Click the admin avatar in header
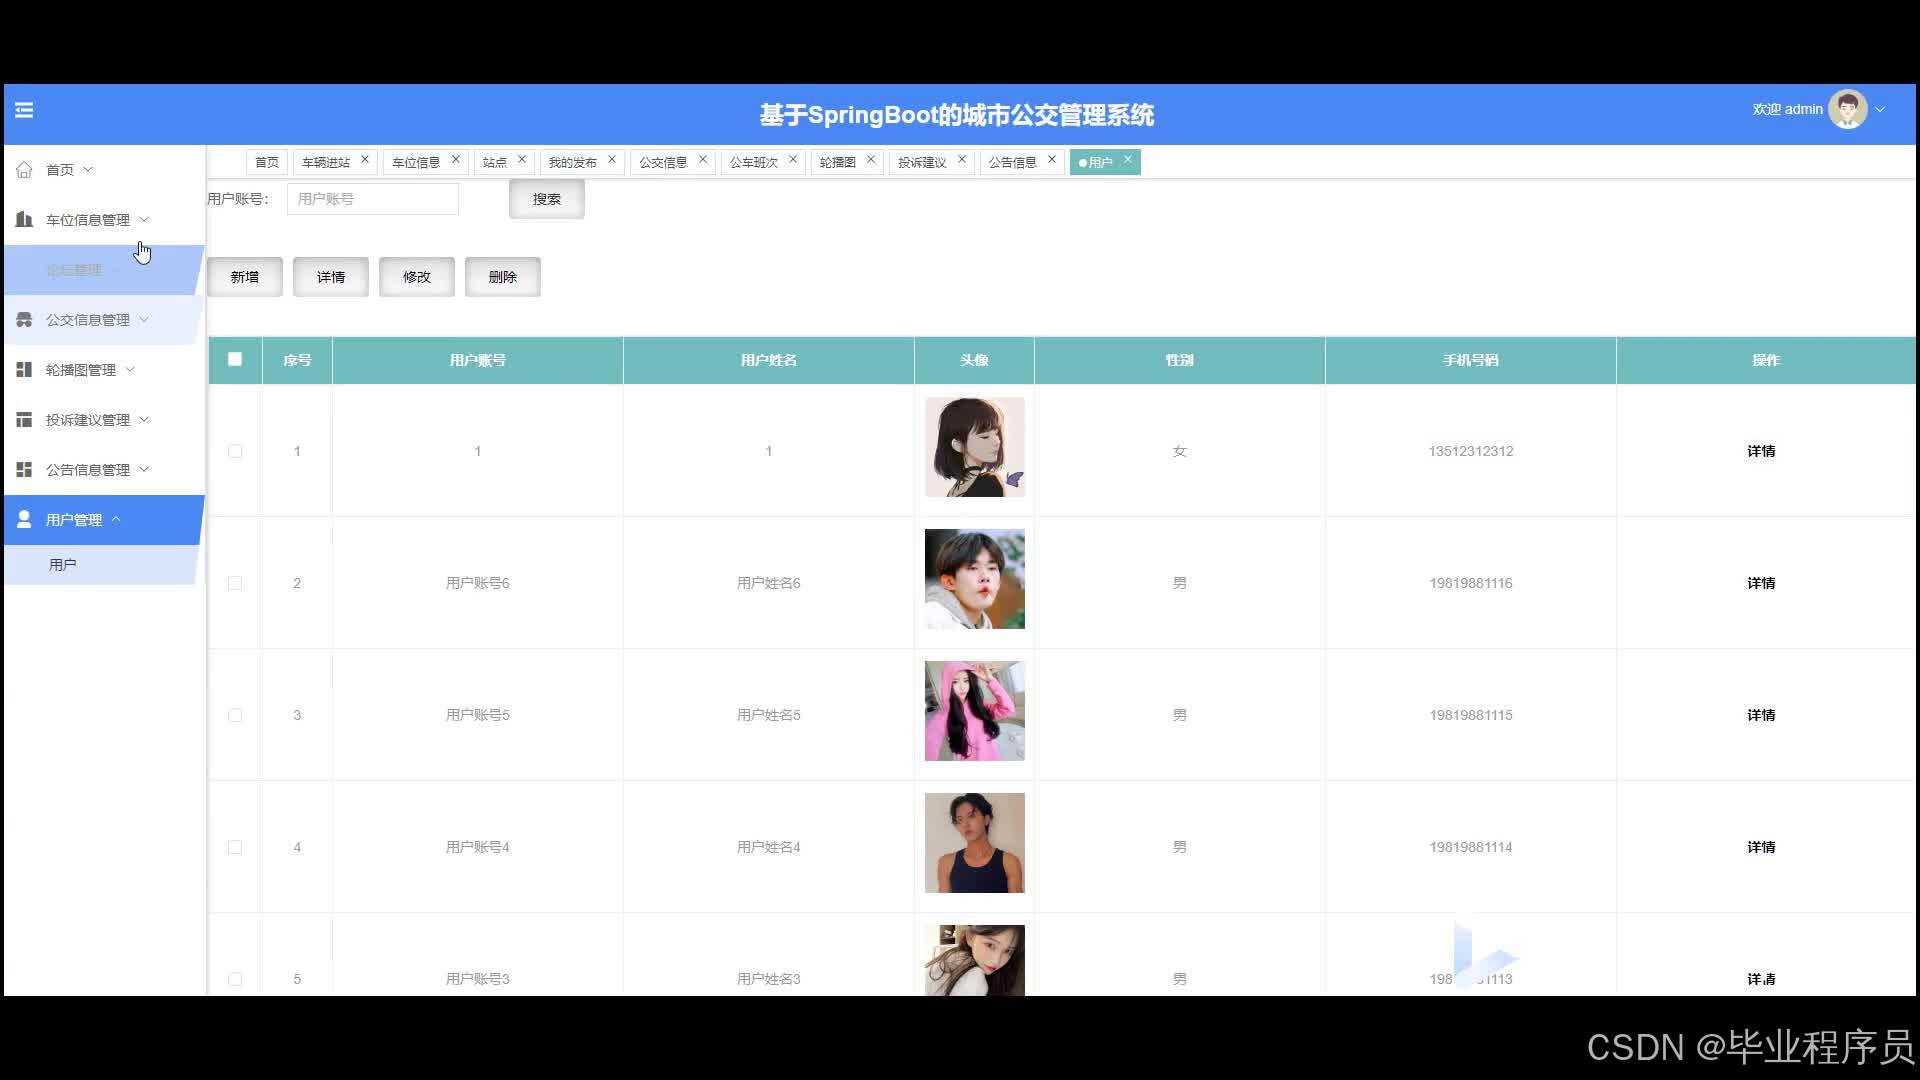 pyautogui.click(x=1846, y=110)
